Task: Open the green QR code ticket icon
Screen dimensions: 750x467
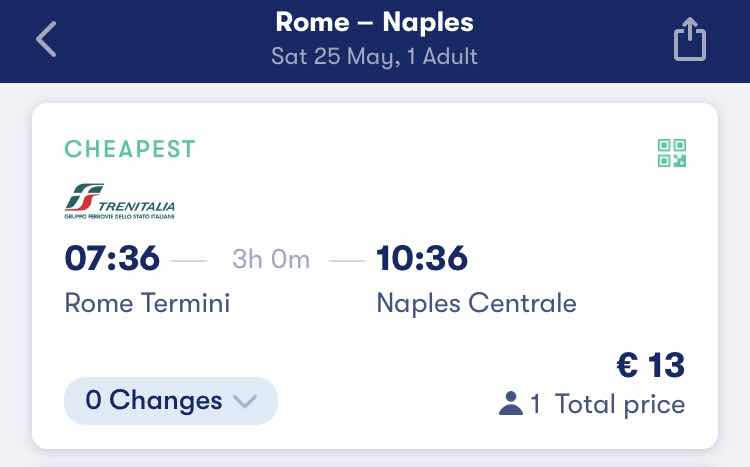Action: click(672, 153)
